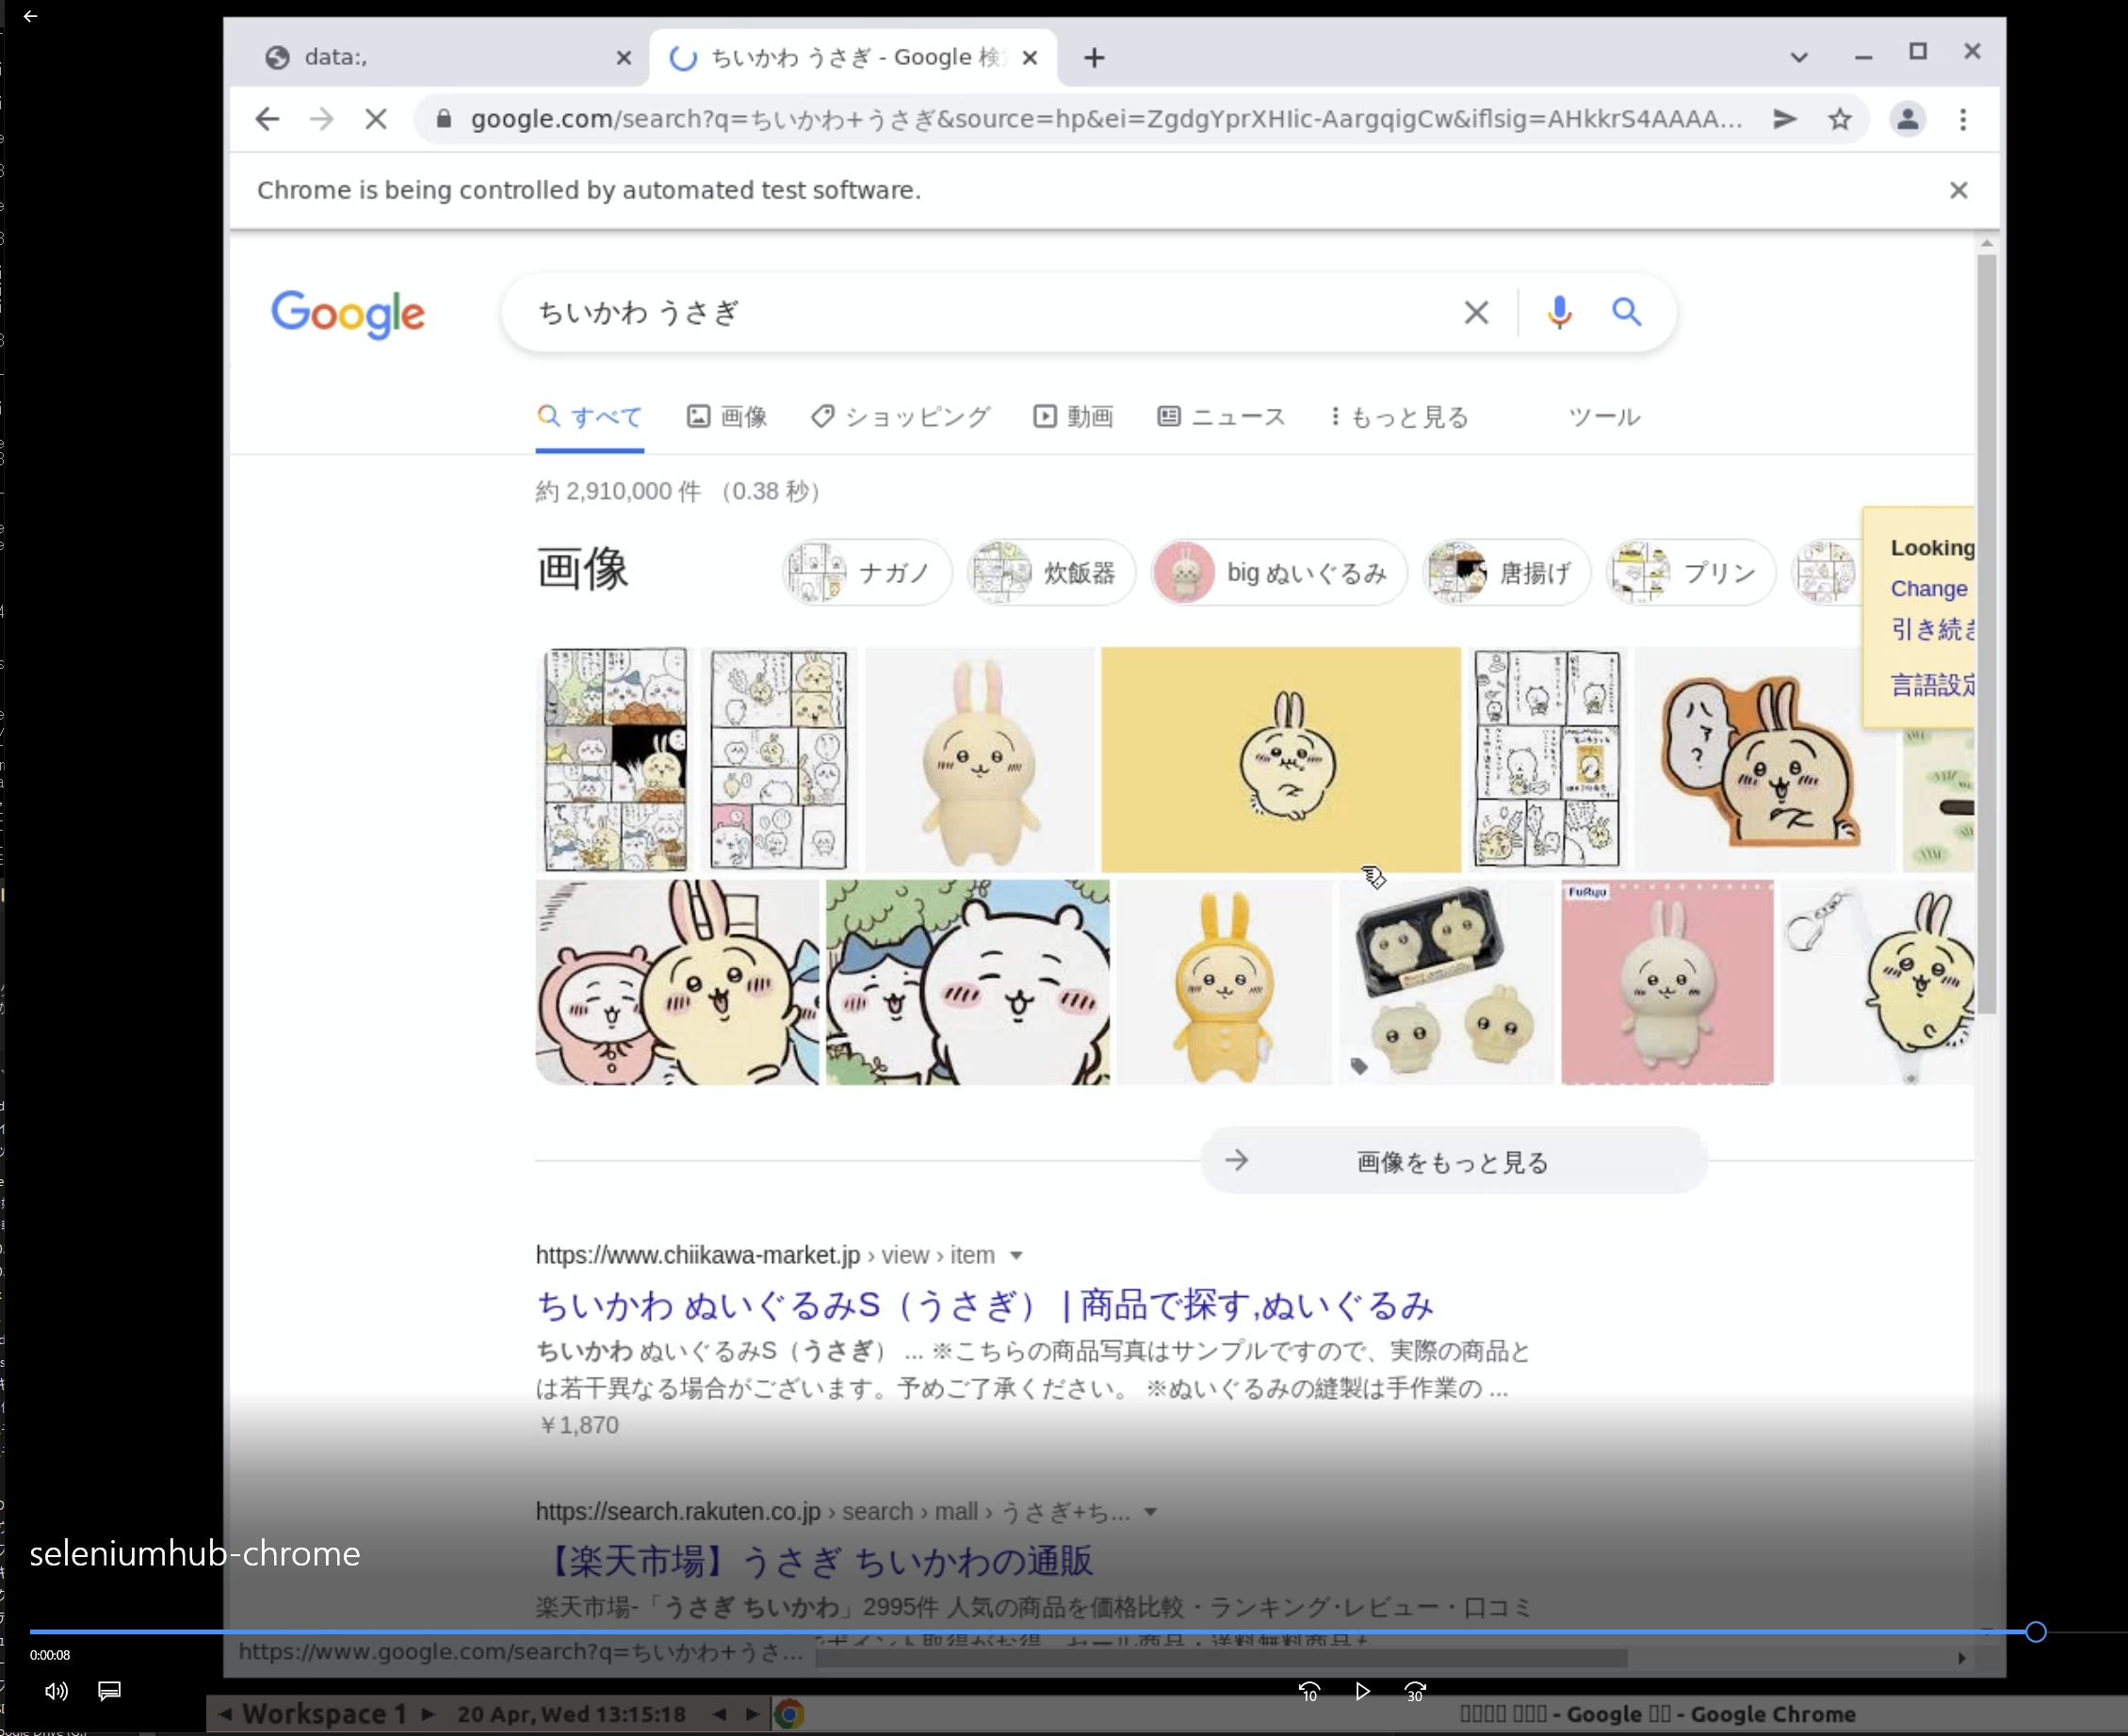Expand rakuten result options arrow
Viewport: 2128px width, 1736px height.
(x=1150, y=1512)
